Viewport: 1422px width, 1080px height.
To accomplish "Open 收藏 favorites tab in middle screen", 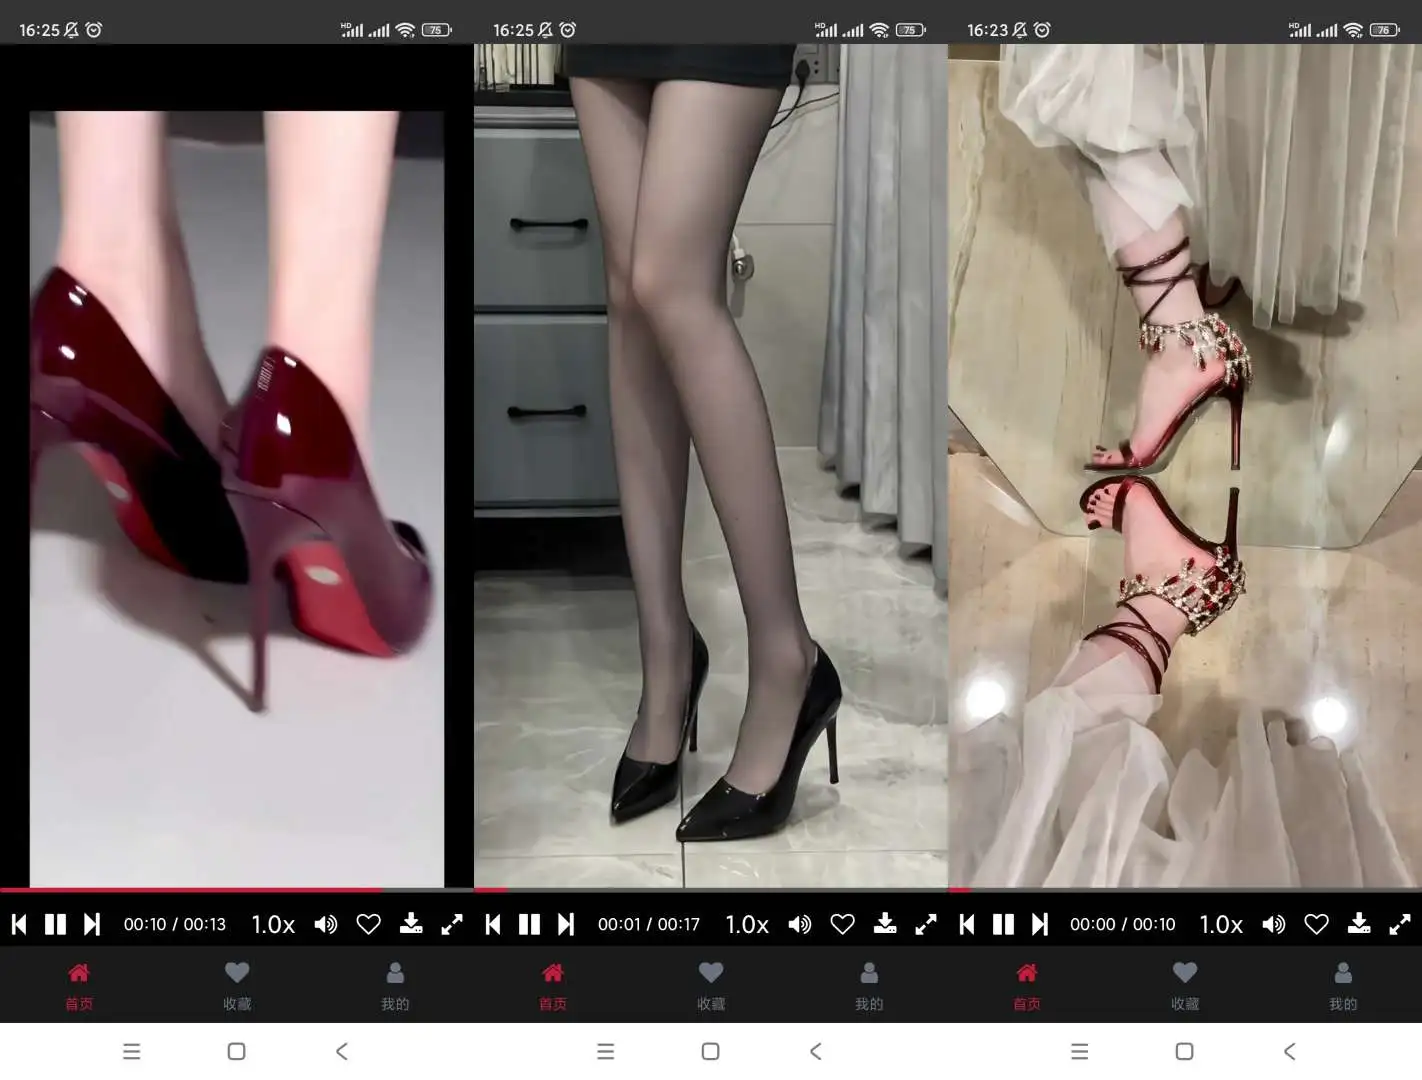I will [711, 985].
